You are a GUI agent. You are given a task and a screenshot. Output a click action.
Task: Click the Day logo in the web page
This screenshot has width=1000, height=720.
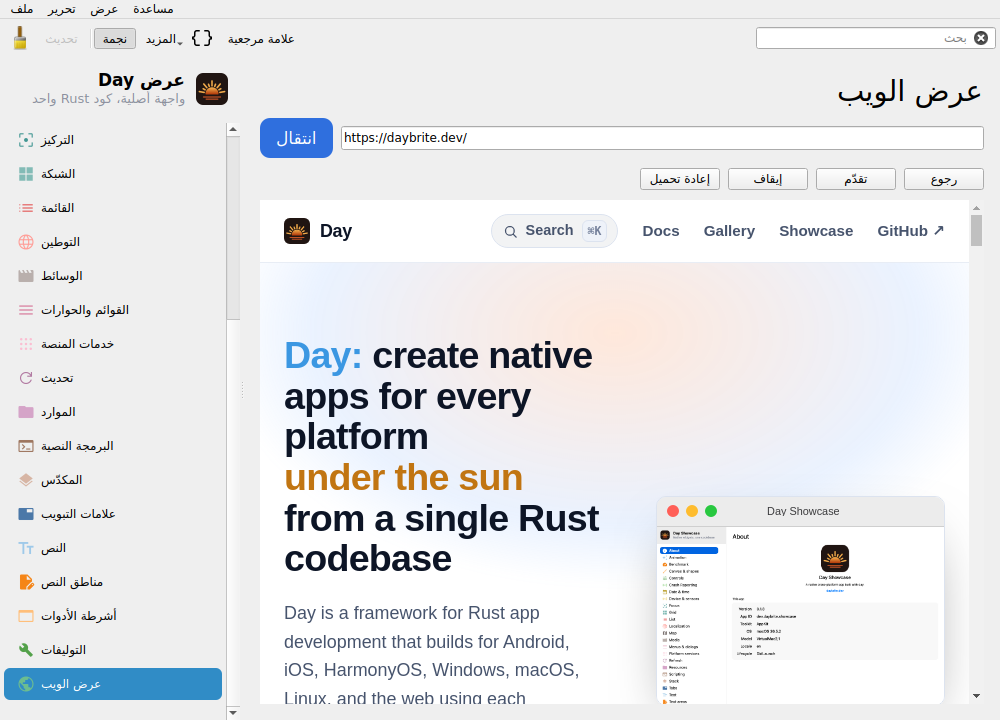297,231
